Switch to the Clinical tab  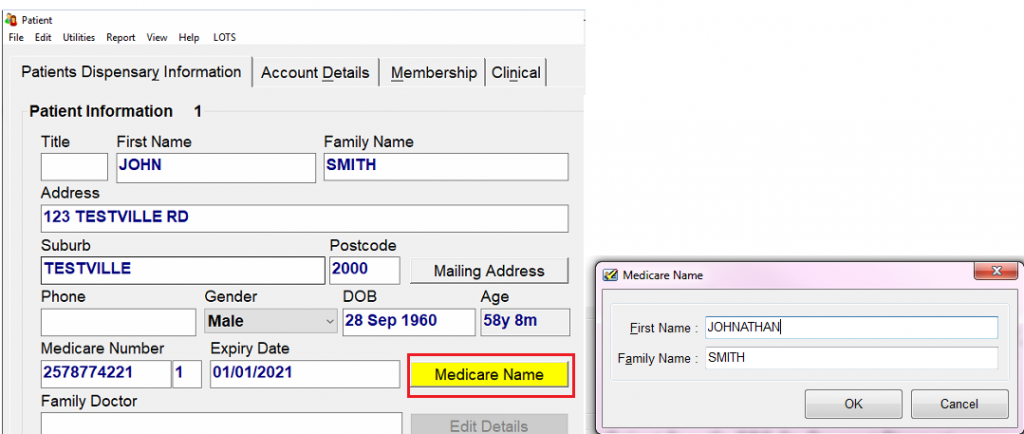click(516, 73)
